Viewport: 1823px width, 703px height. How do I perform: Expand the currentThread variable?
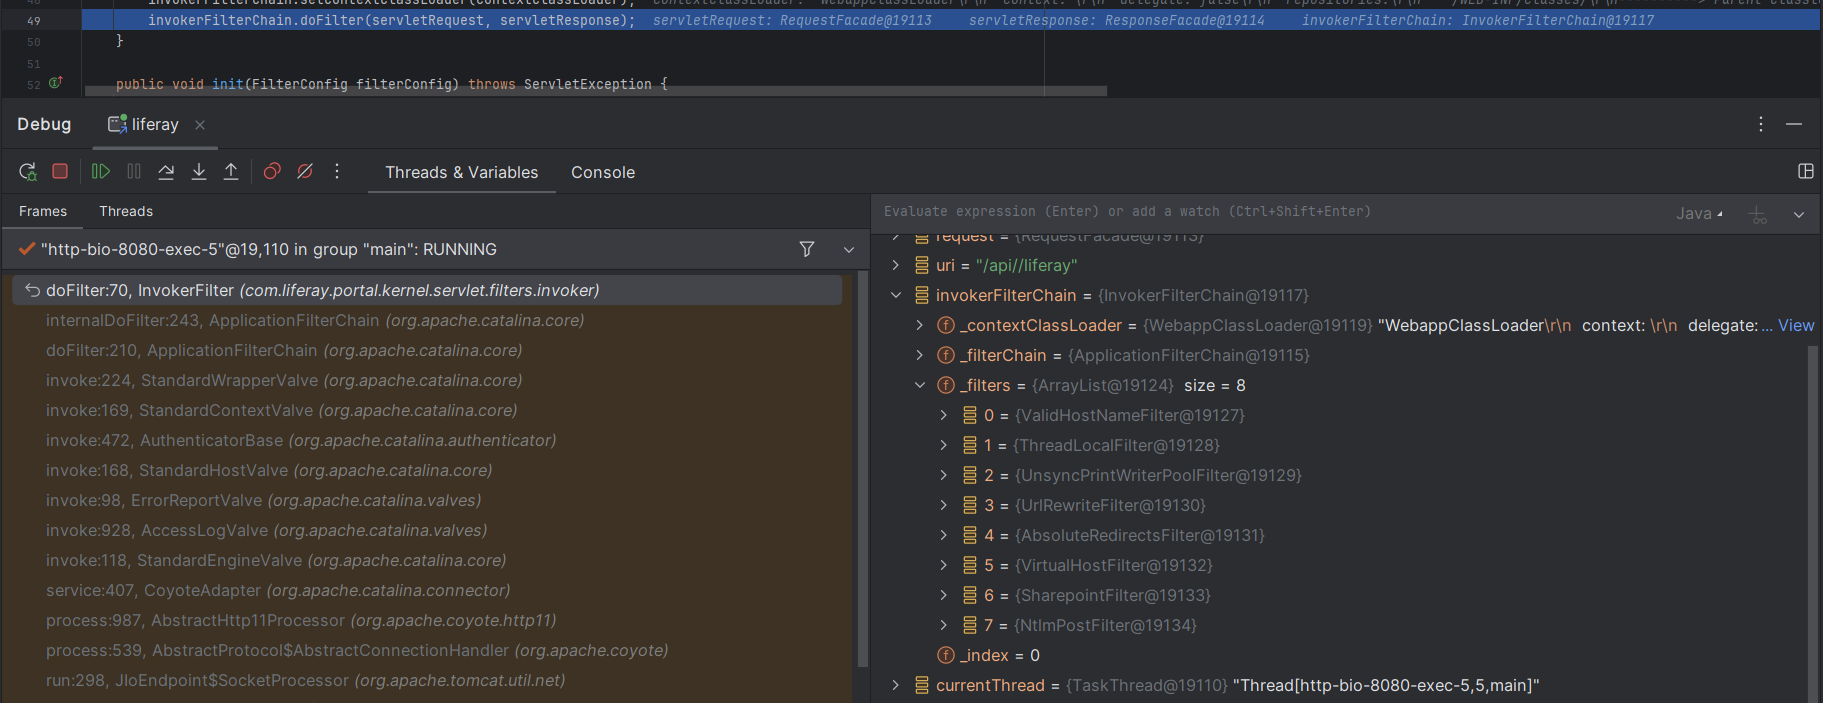(896, 686)
